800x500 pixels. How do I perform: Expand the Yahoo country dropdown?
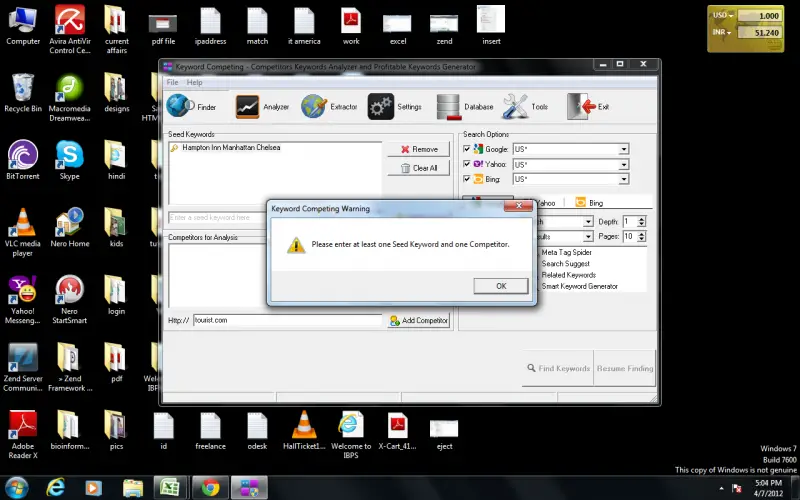[x=623, y=164]
